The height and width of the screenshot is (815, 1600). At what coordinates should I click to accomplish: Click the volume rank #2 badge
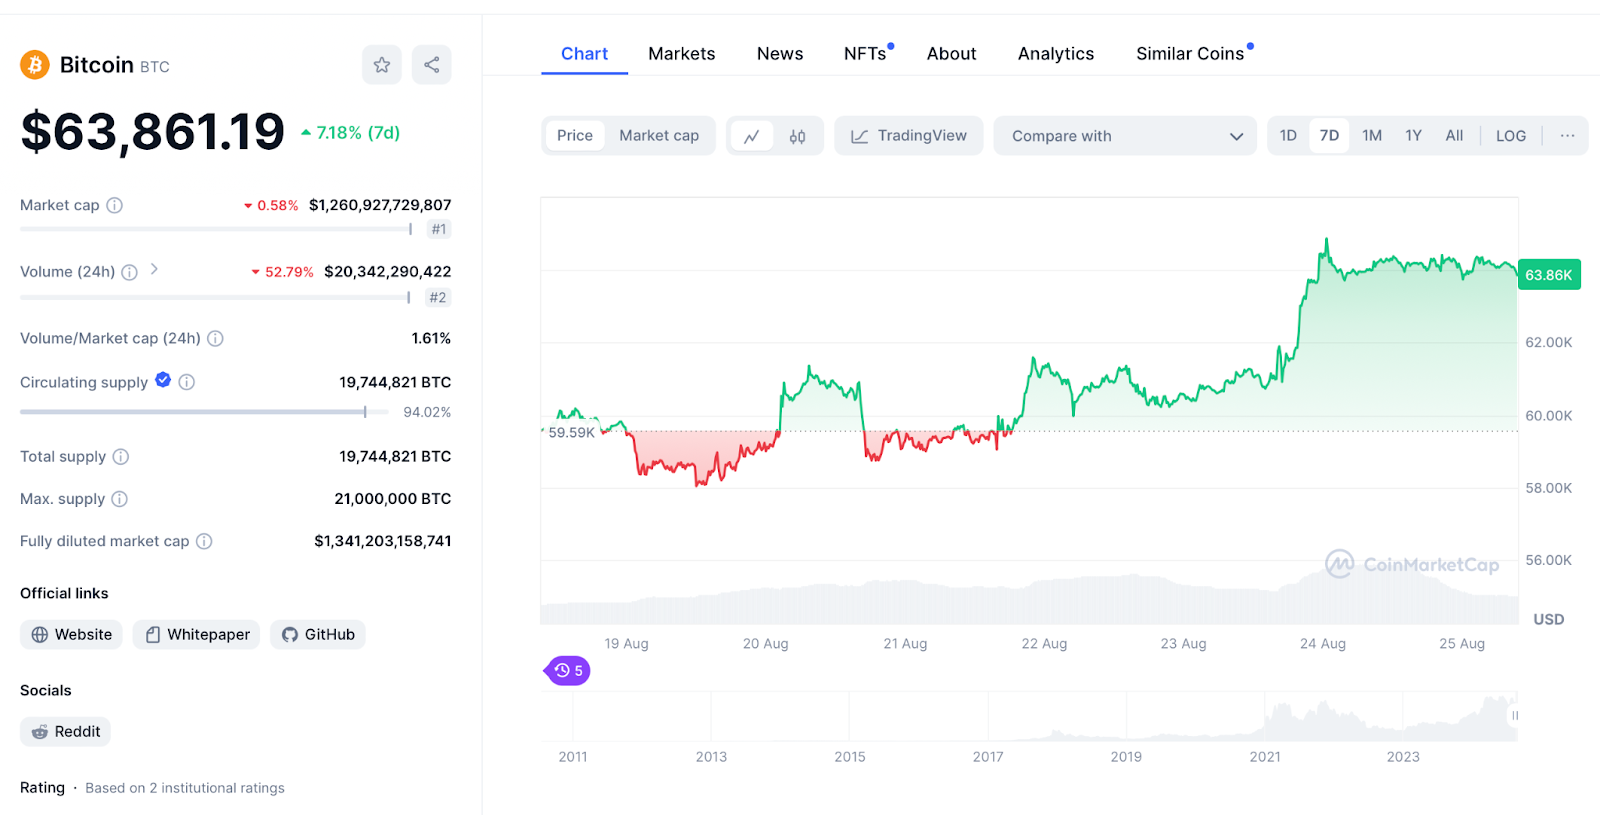438,297
